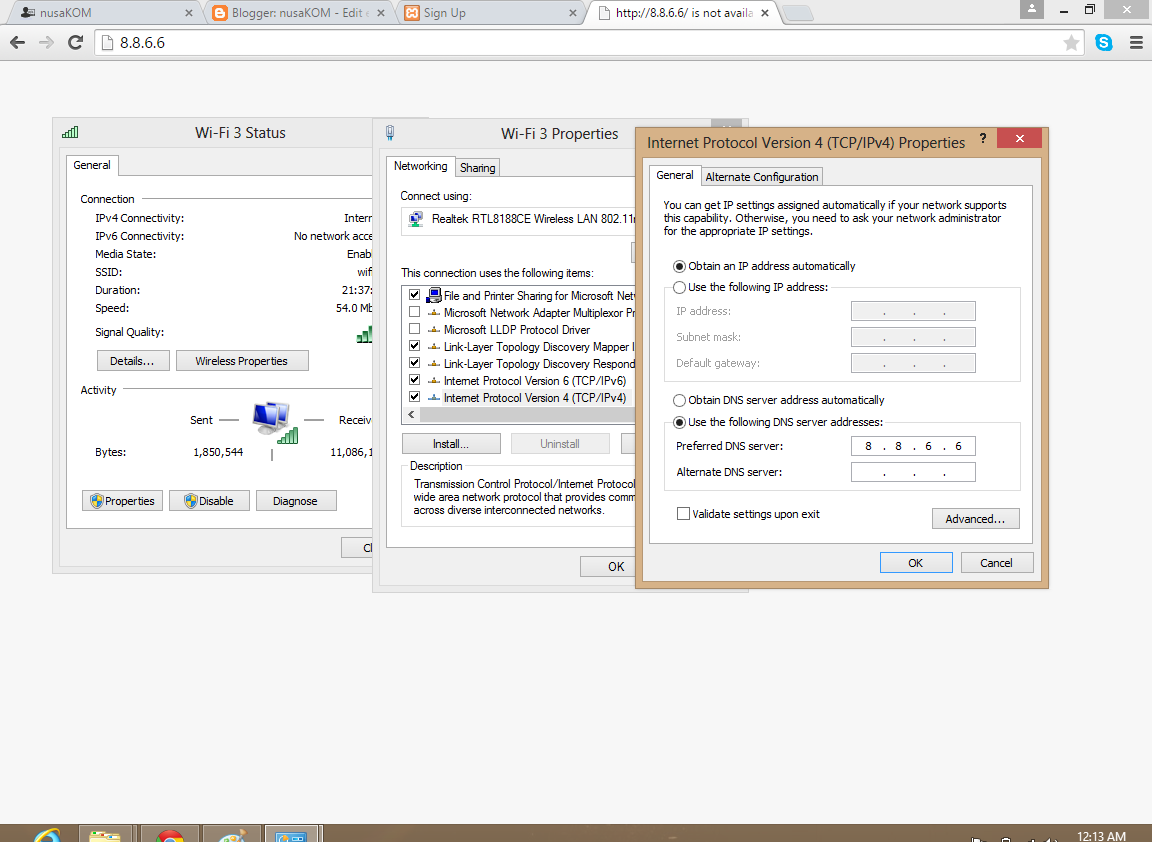Select the Microsoft LLDP Protocol Driver row text
The image size is (1152, 842).
click(x=516, y=330)
